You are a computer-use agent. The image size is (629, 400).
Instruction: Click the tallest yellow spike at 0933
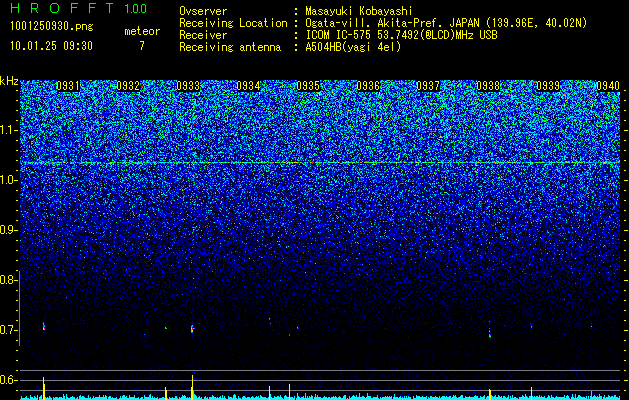(x=193, y=387)
